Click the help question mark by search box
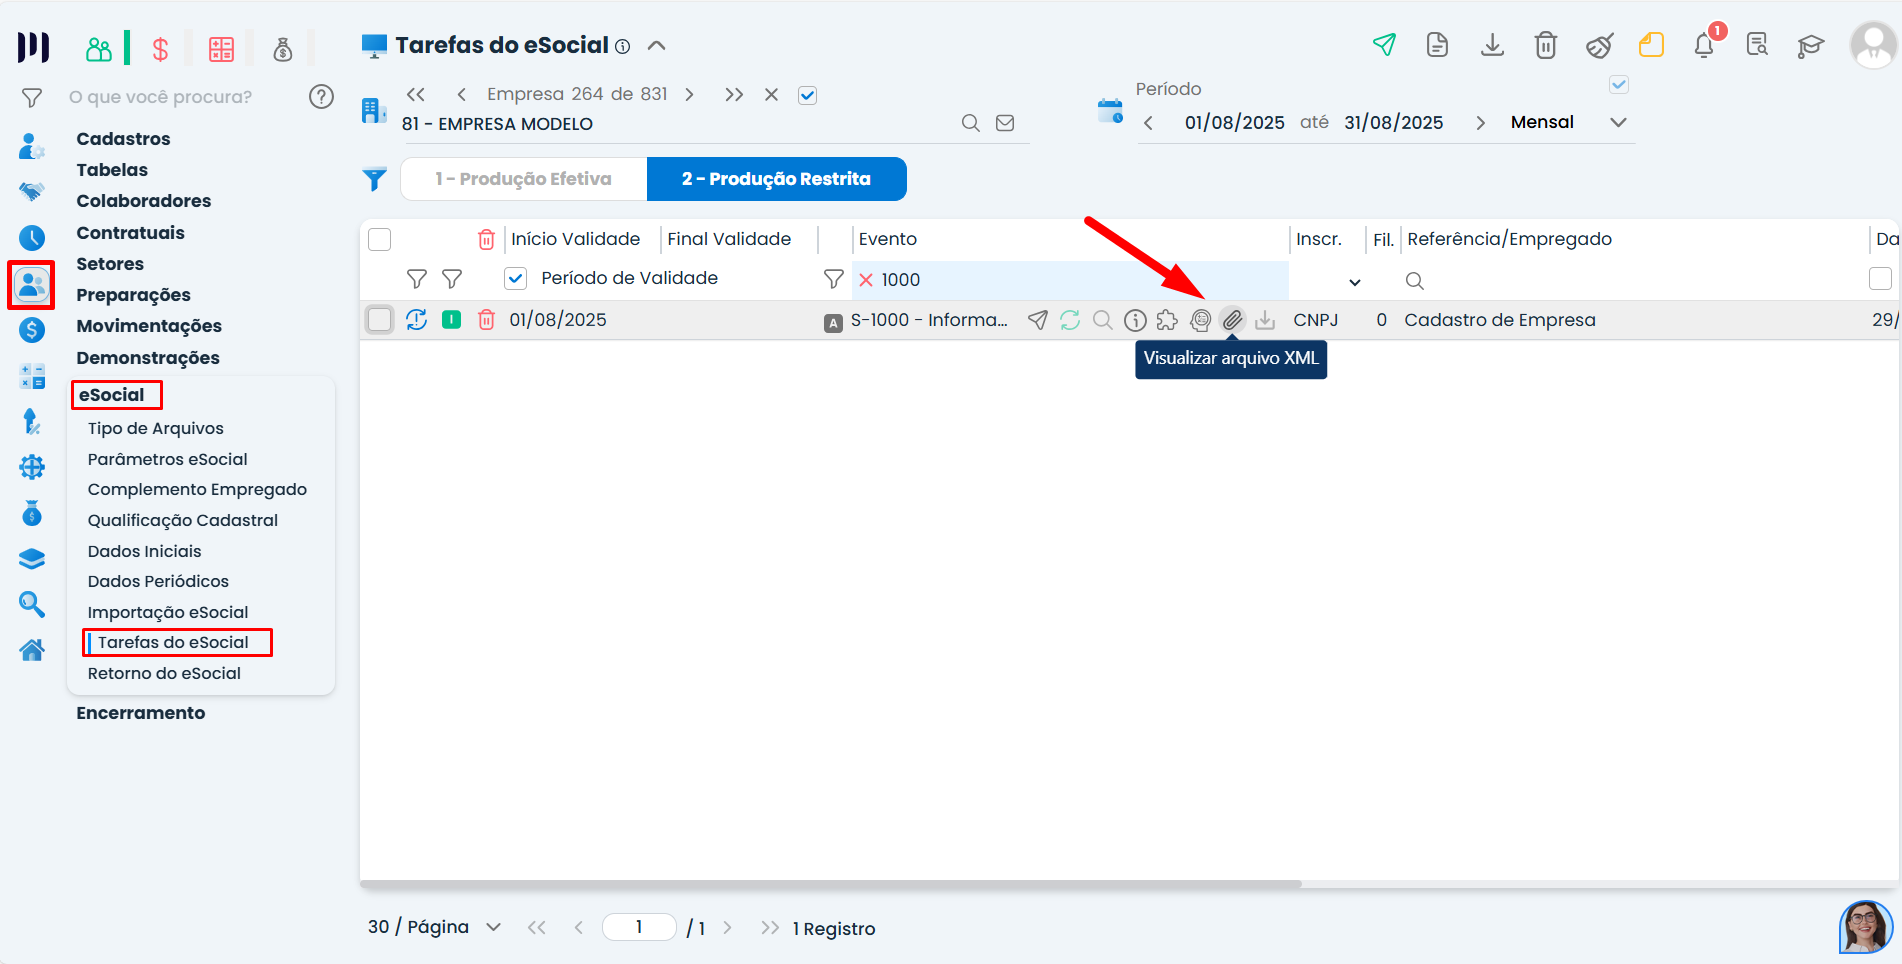The width and height of the screenshot is (1902, 964). (x=321, y=97)
